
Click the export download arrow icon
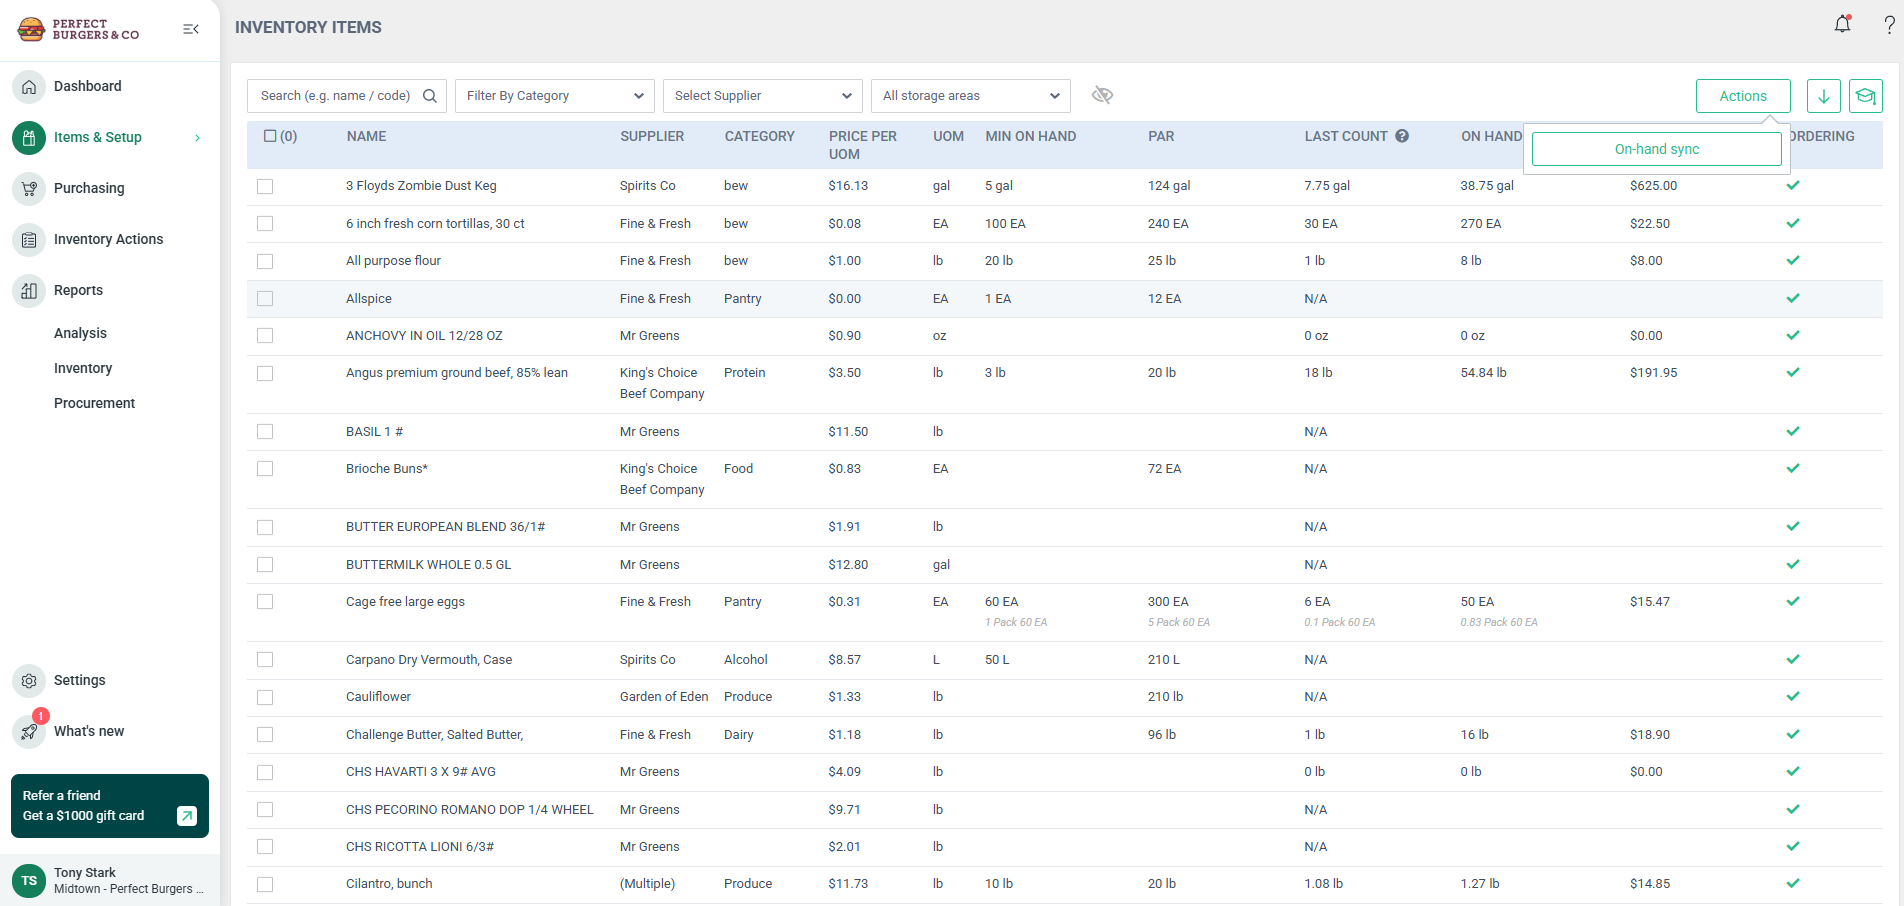tap(1823, 96)
